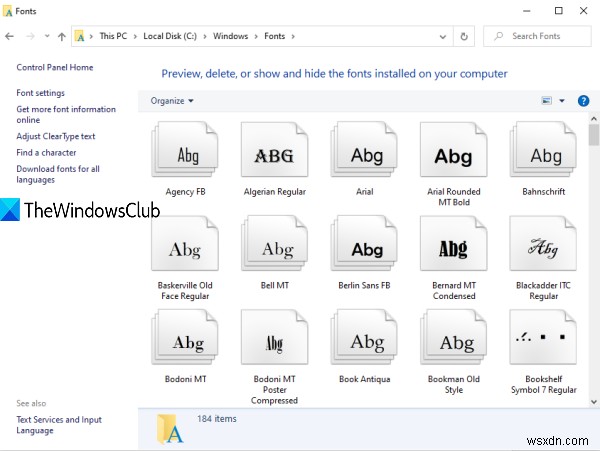Open the Organize dropdown menu

172,101
